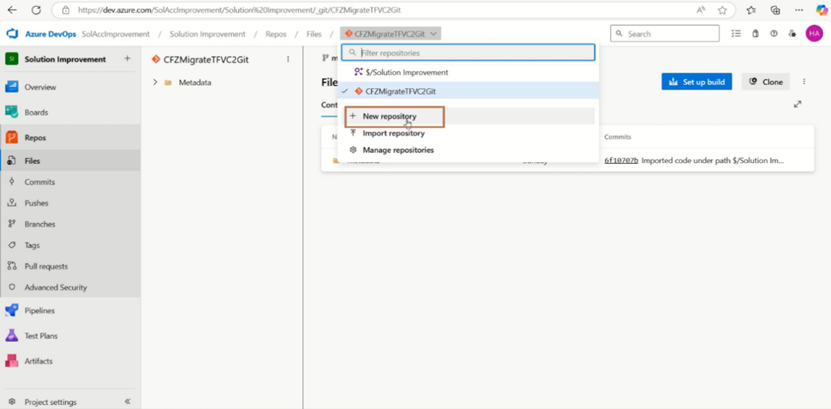Image resolution: width=831 pixels, height=409 pixels.
Task: Click SolAccImprovement breadcrumb link
Action: 116,34
